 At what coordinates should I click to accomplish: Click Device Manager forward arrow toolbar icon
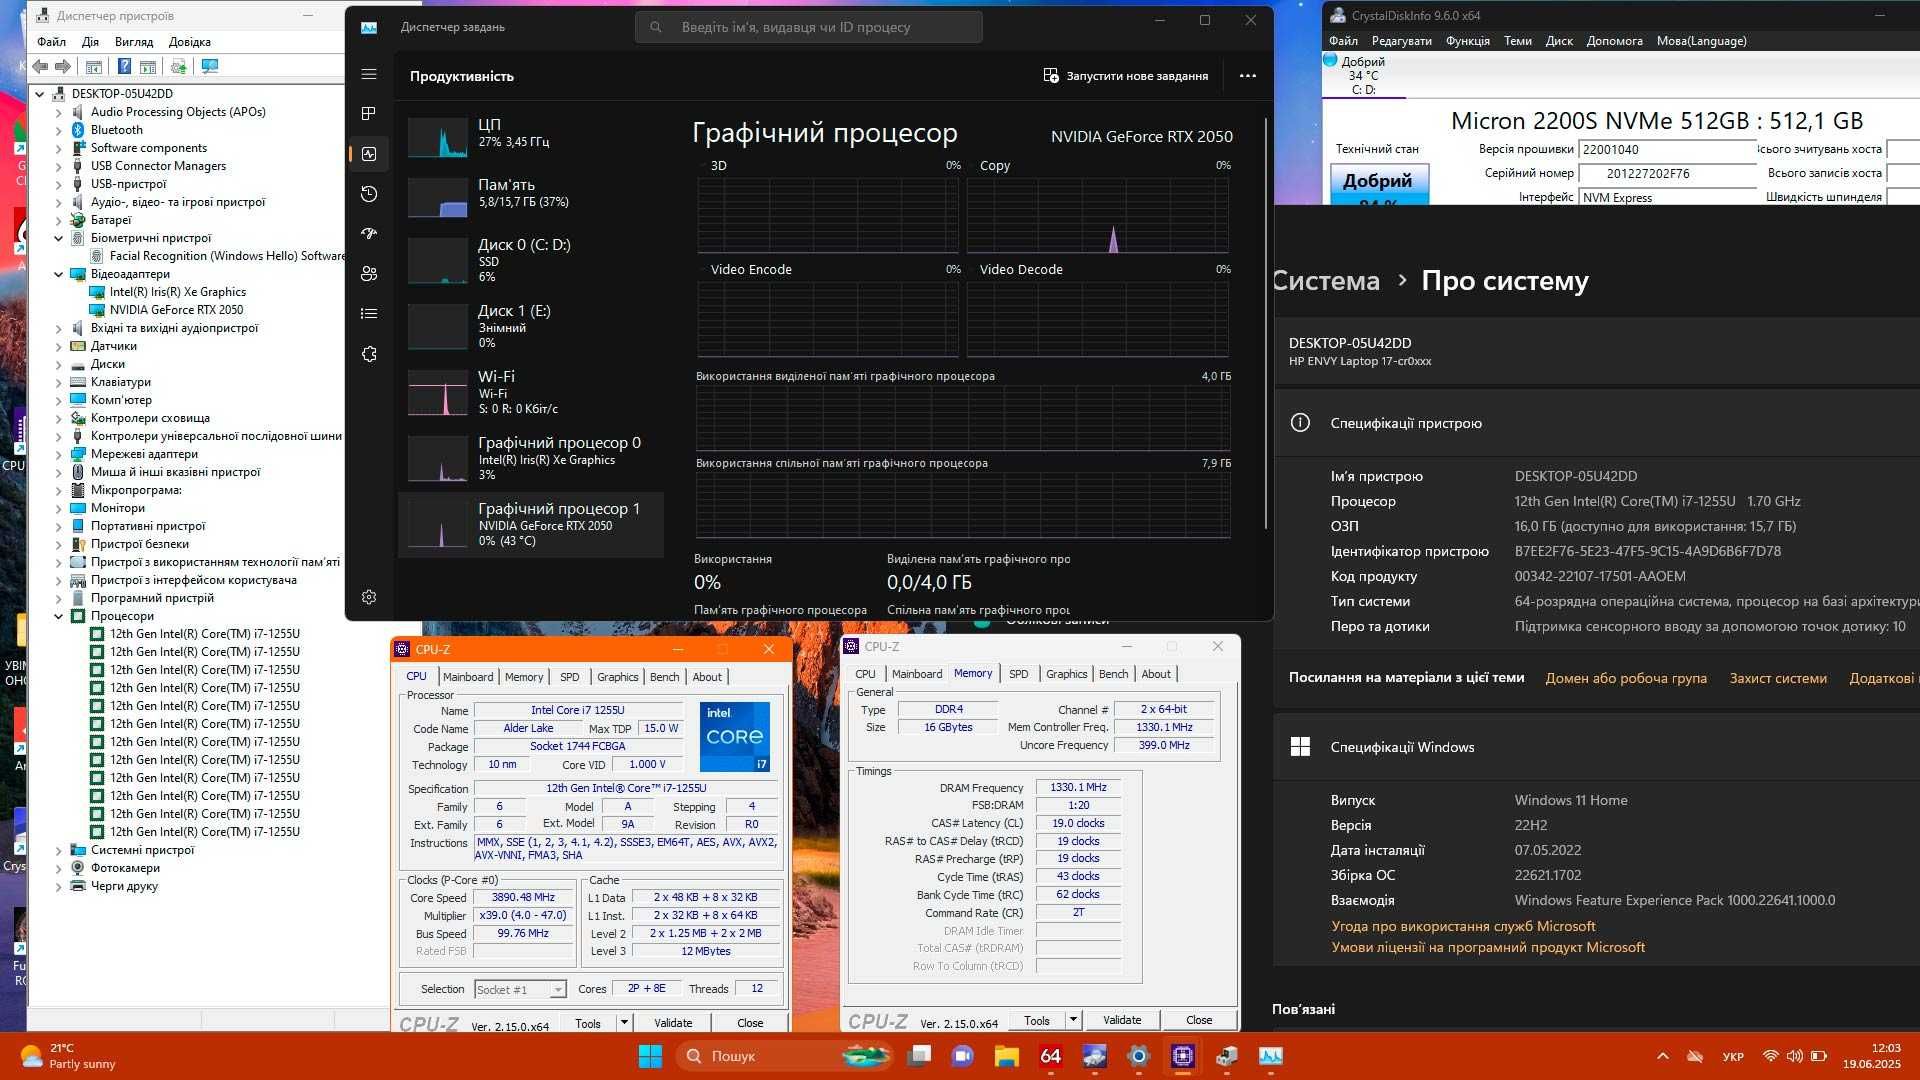(62, 66)
